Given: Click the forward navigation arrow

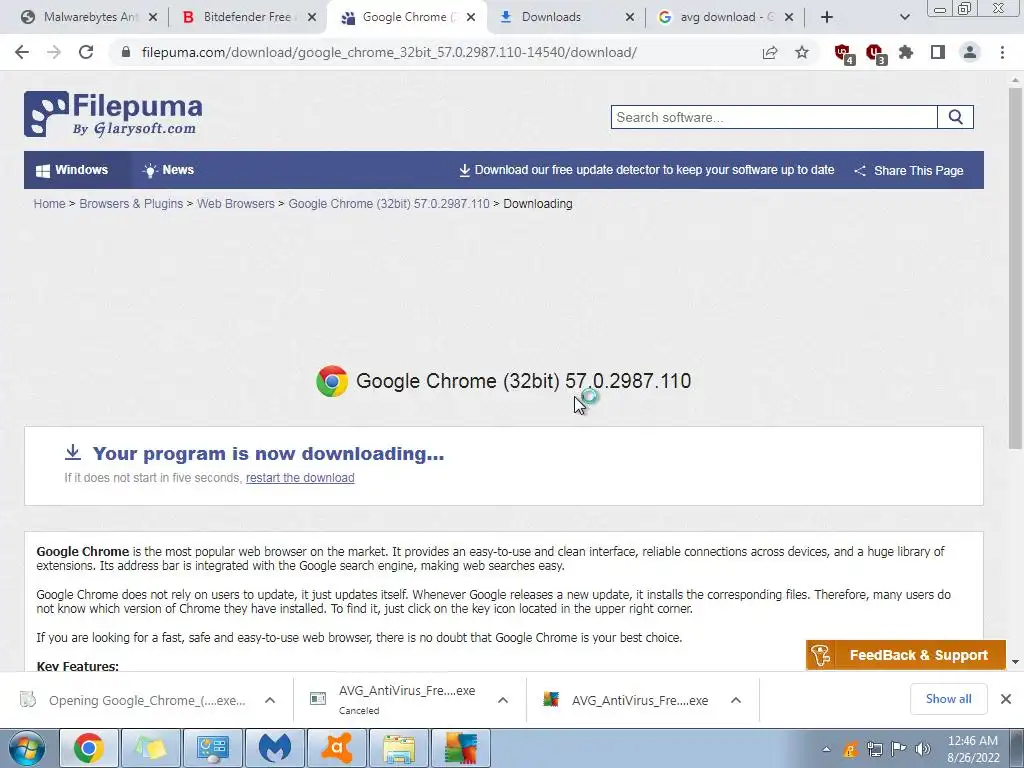Looking at the screenshot, I should [x=54, y=52].
